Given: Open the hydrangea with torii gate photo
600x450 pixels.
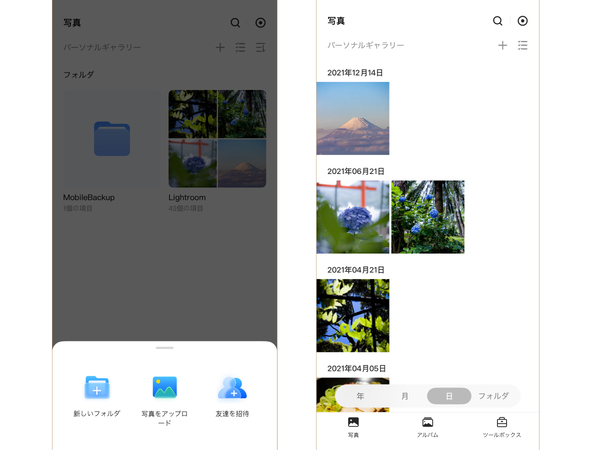Looking at the screenshot, I should coord(353,217).
